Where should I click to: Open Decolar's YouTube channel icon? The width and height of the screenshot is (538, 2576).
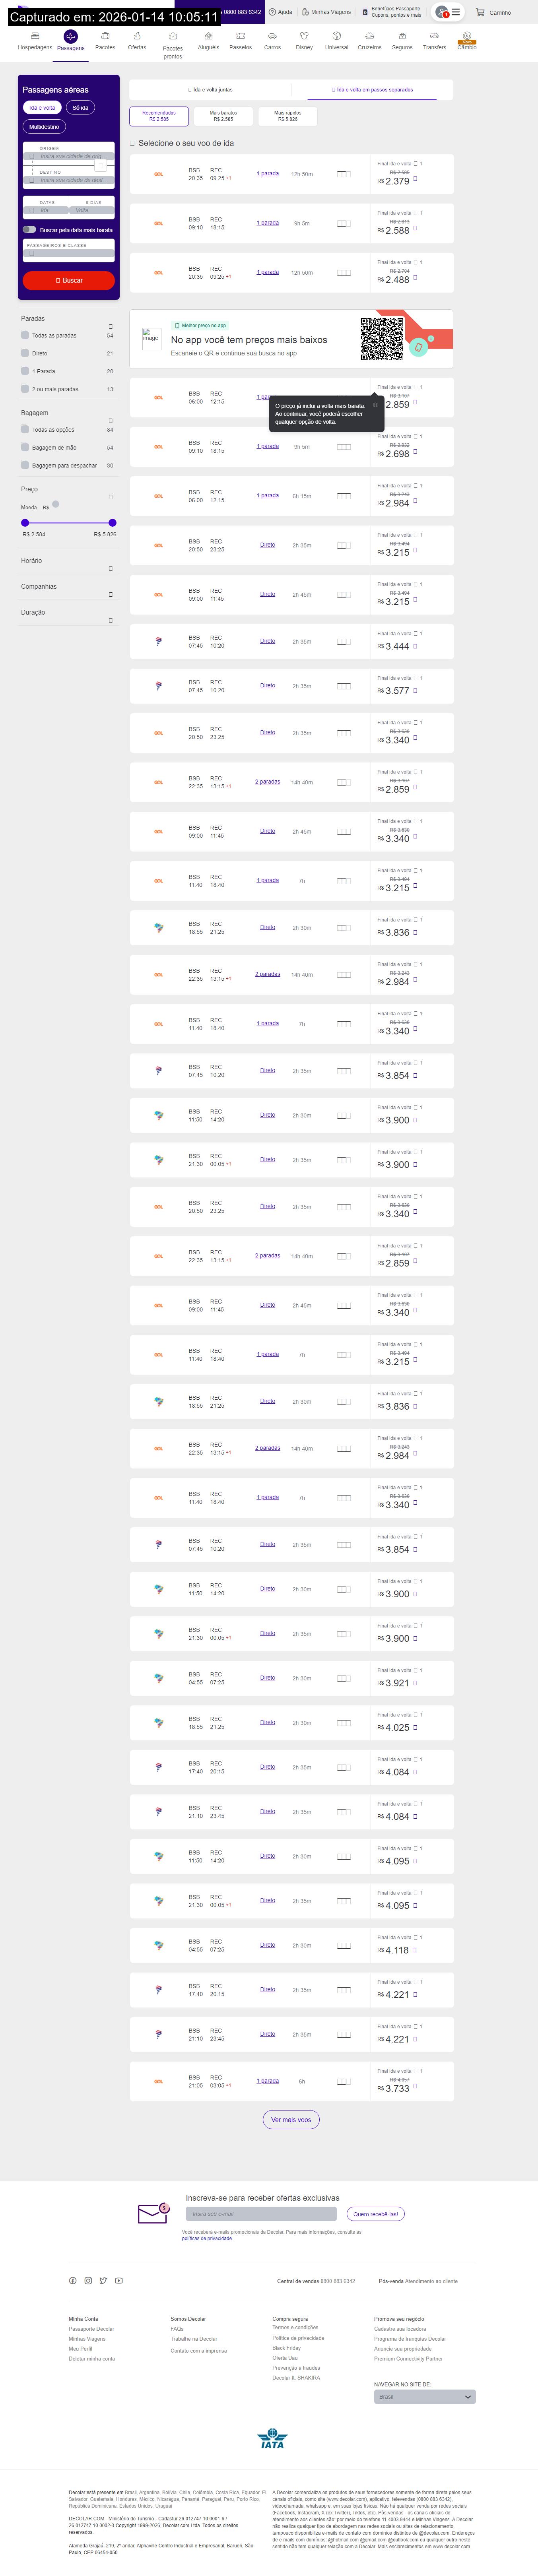pos(119,2280)
